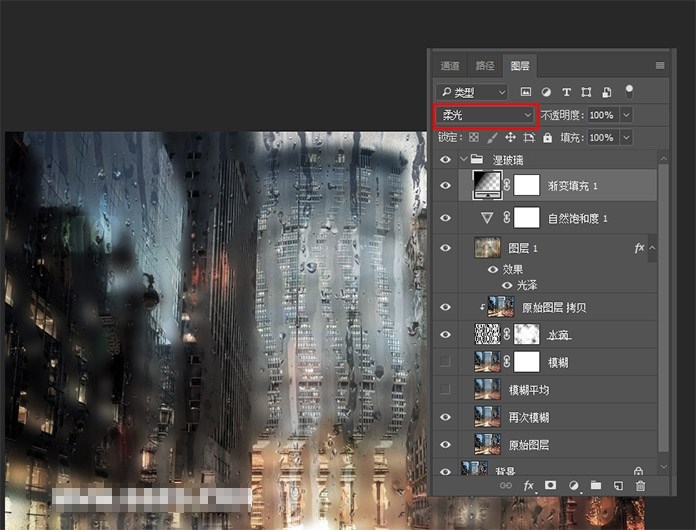This screenshot has width=696, height=530.
Task: Hide the 自然饱和度 1 layer
Action: point(445,218)
